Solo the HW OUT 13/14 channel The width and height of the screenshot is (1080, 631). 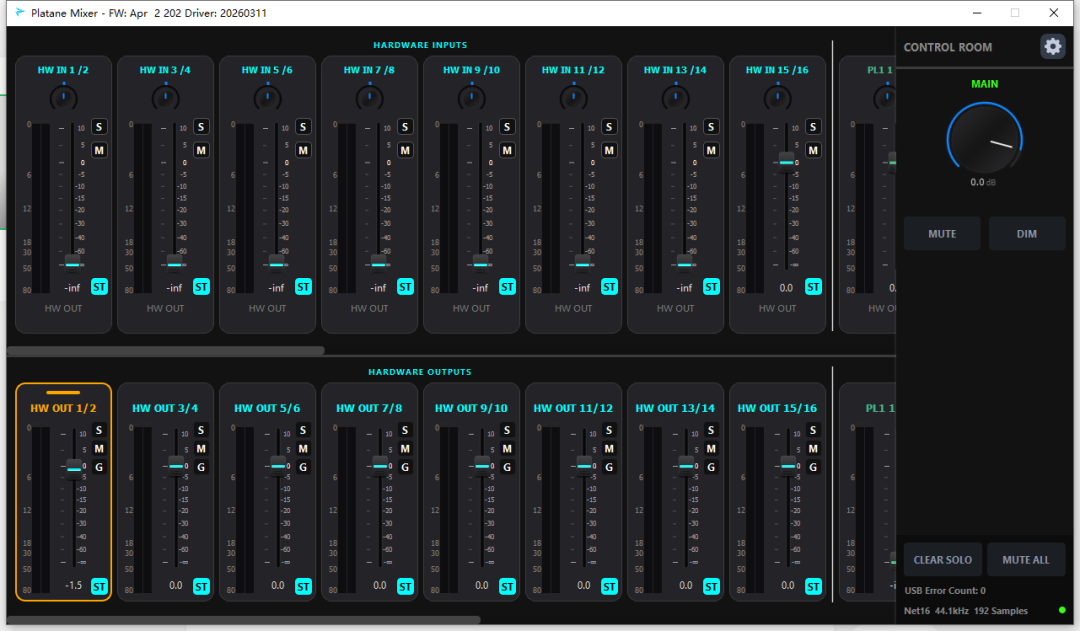tap(711, 430)
